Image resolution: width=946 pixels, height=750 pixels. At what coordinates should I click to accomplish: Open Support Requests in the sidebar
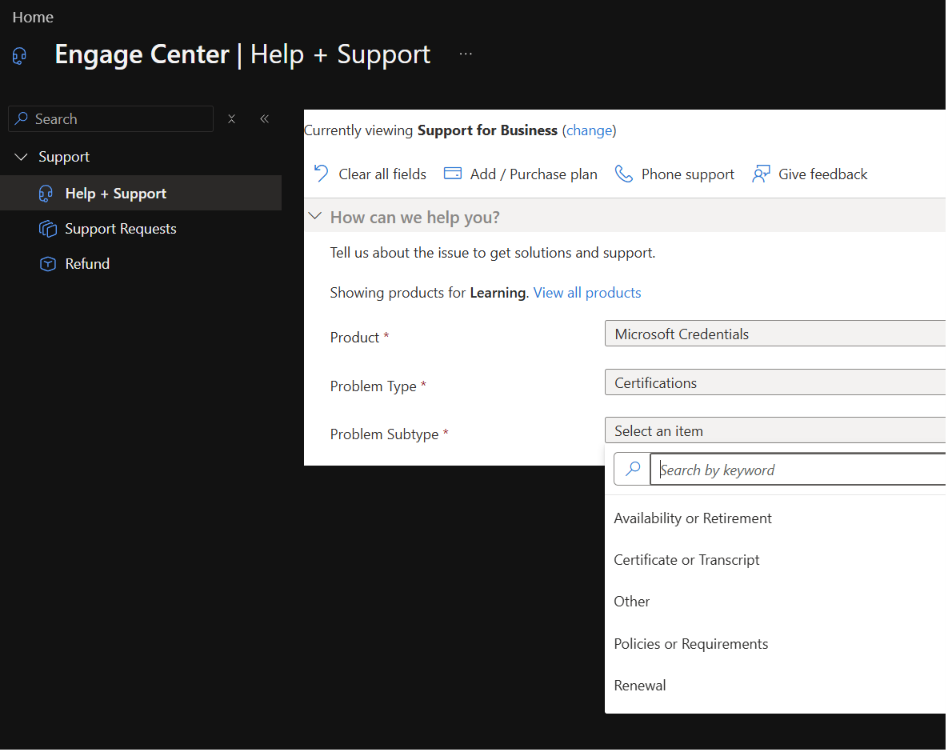pyautogui.click(x=121, y=229)
